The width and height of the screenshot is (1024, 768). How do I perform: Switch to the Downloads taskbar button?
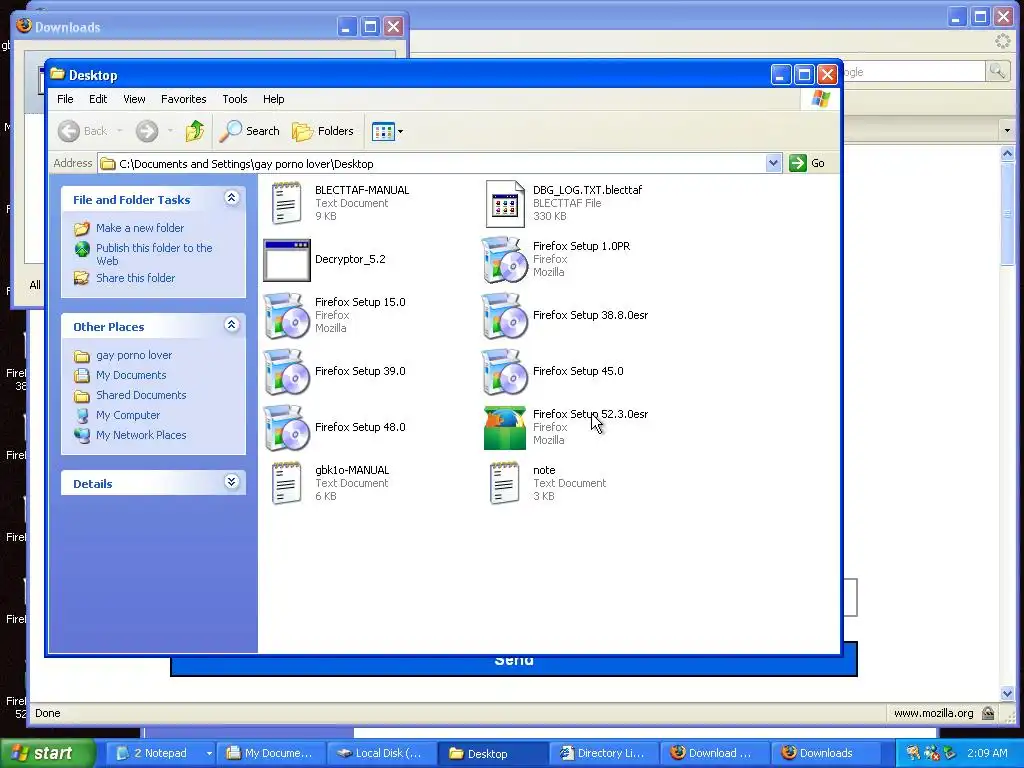(825, 753)
